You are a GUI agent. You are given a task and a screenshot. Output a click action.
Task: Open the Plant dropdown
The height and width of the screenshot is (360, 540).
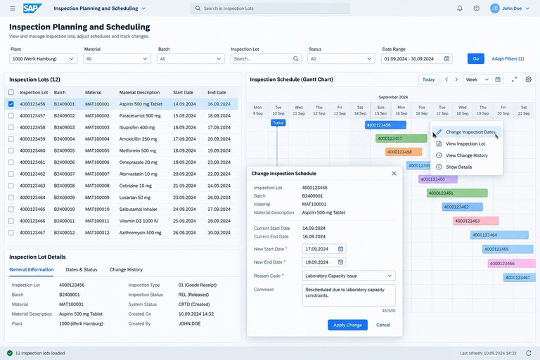43,59
